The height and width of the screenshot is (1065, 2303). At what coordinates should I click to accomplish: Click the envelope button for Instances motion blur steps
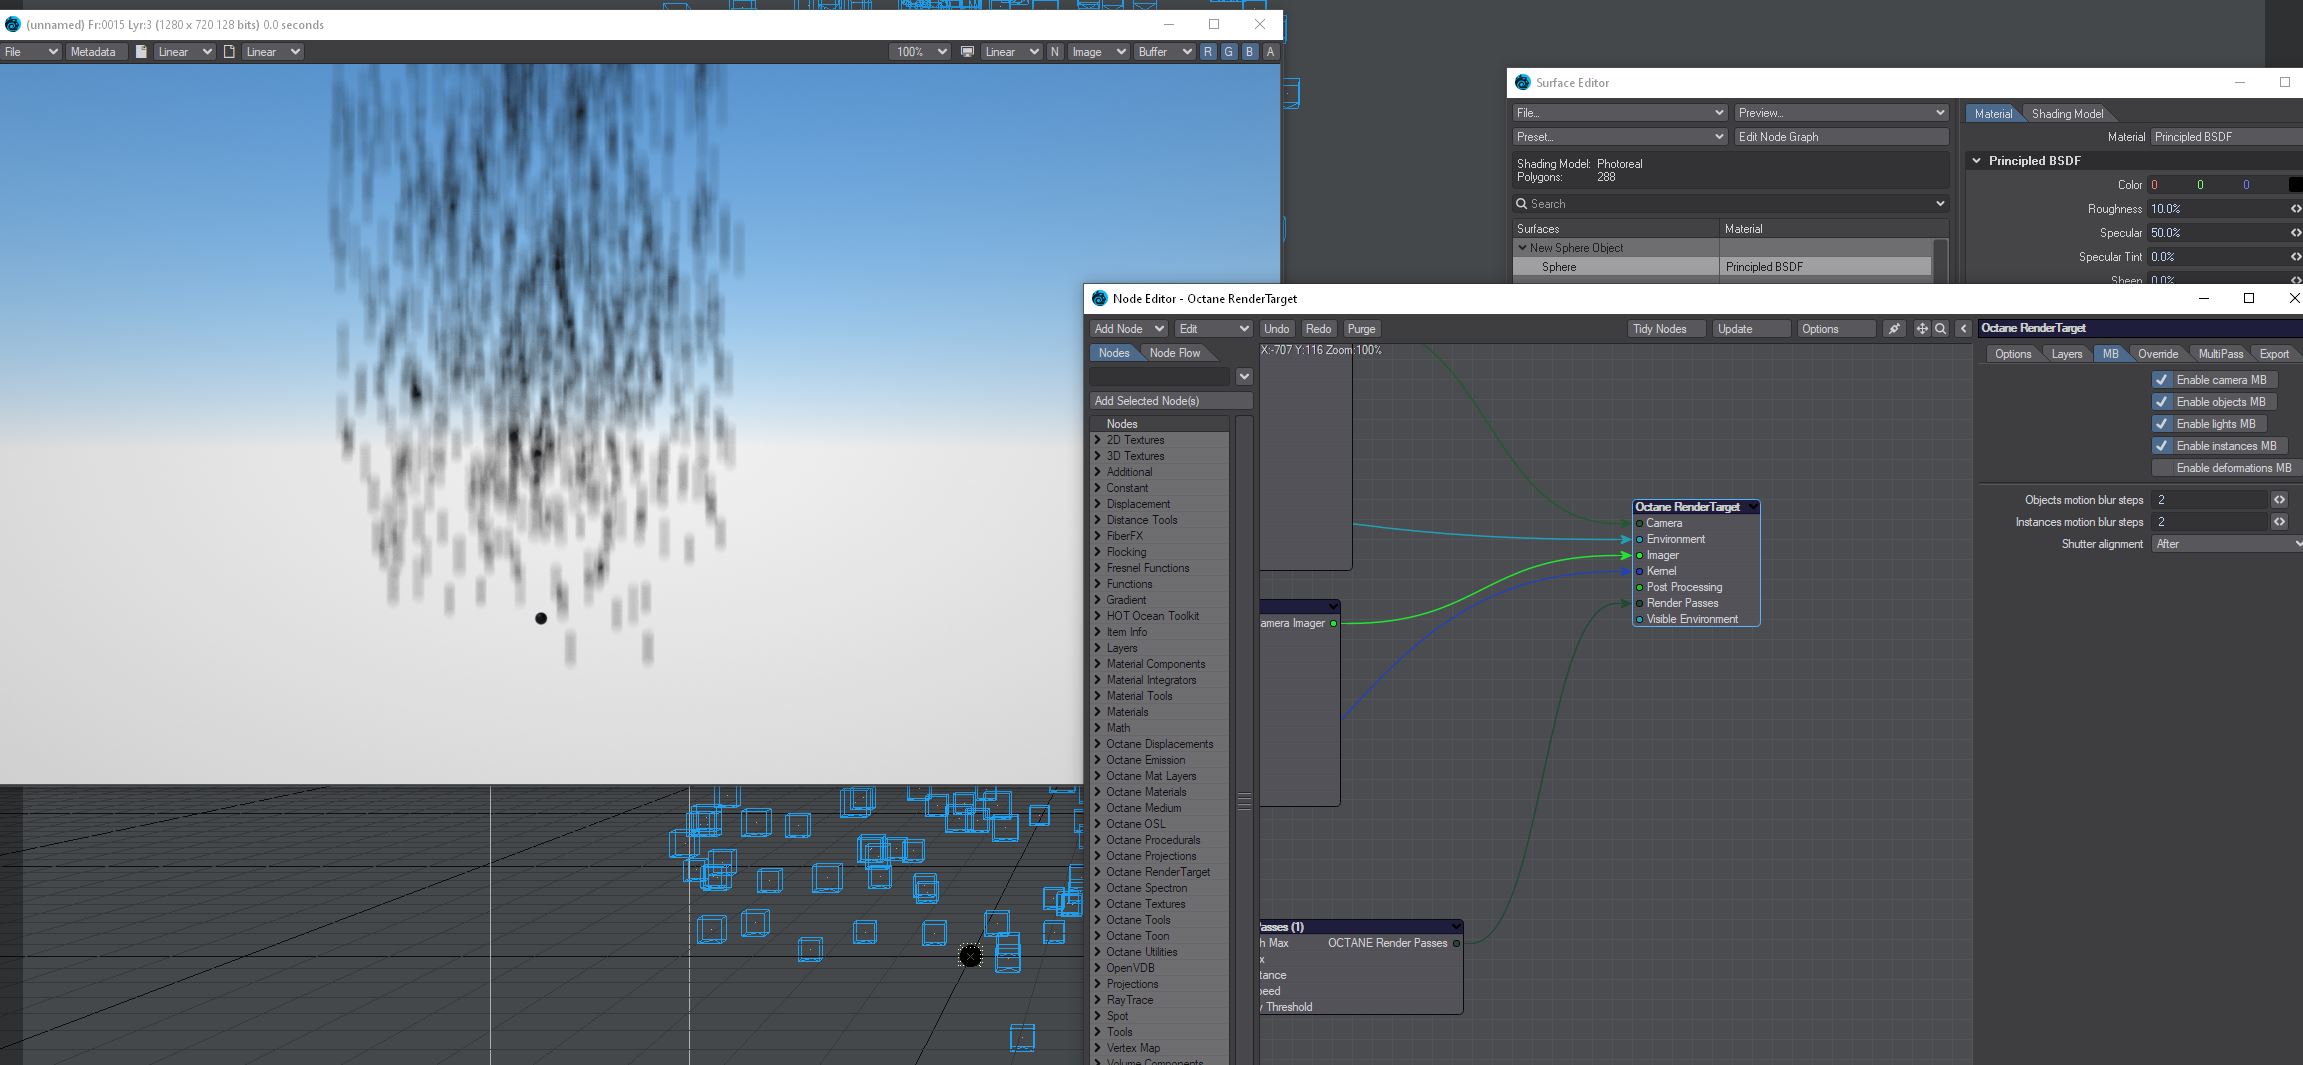pos(2279,522)
